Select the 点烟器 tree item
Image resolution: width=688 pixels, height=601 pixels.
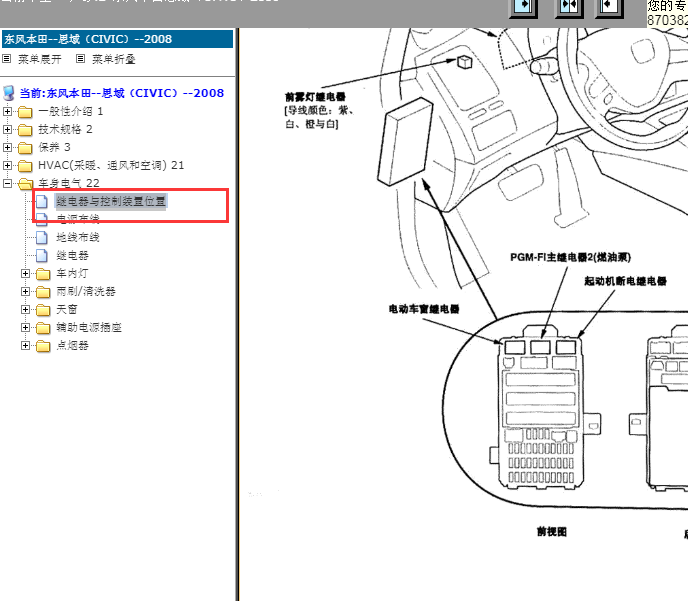[72, 345]
